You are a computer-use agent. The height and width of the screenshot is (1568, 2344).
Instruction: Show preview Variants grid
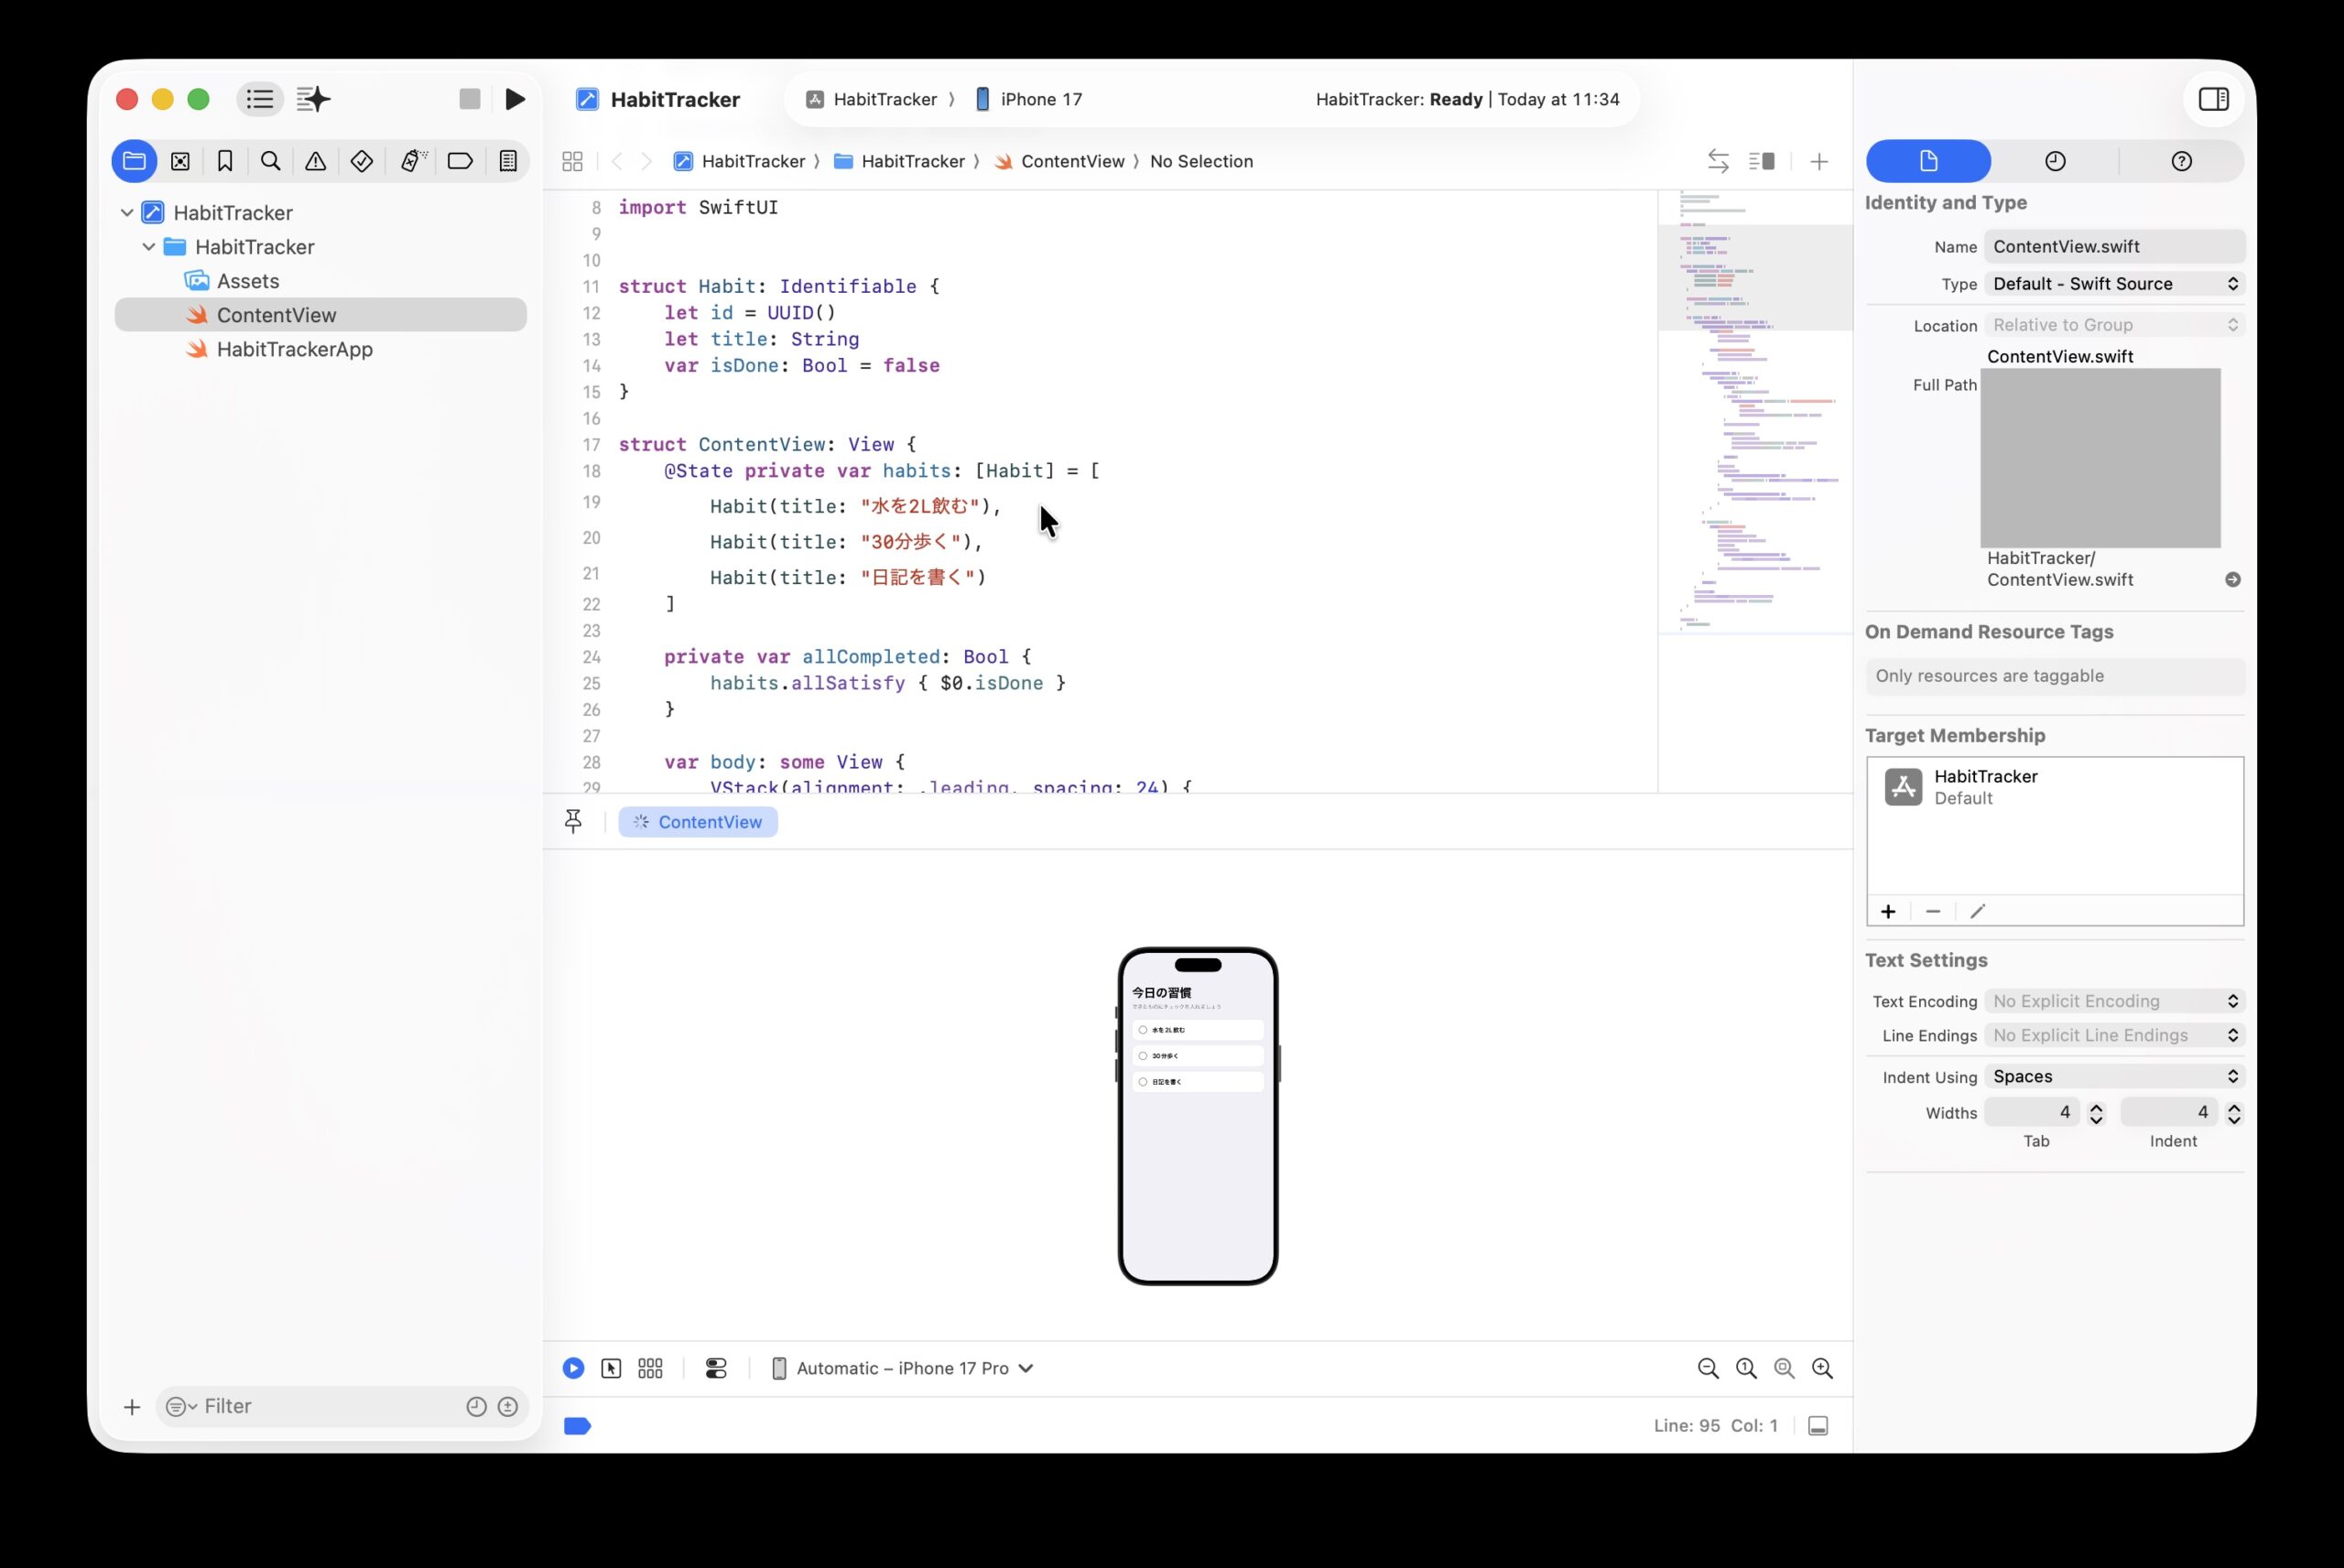click(x=650, y=1368)
